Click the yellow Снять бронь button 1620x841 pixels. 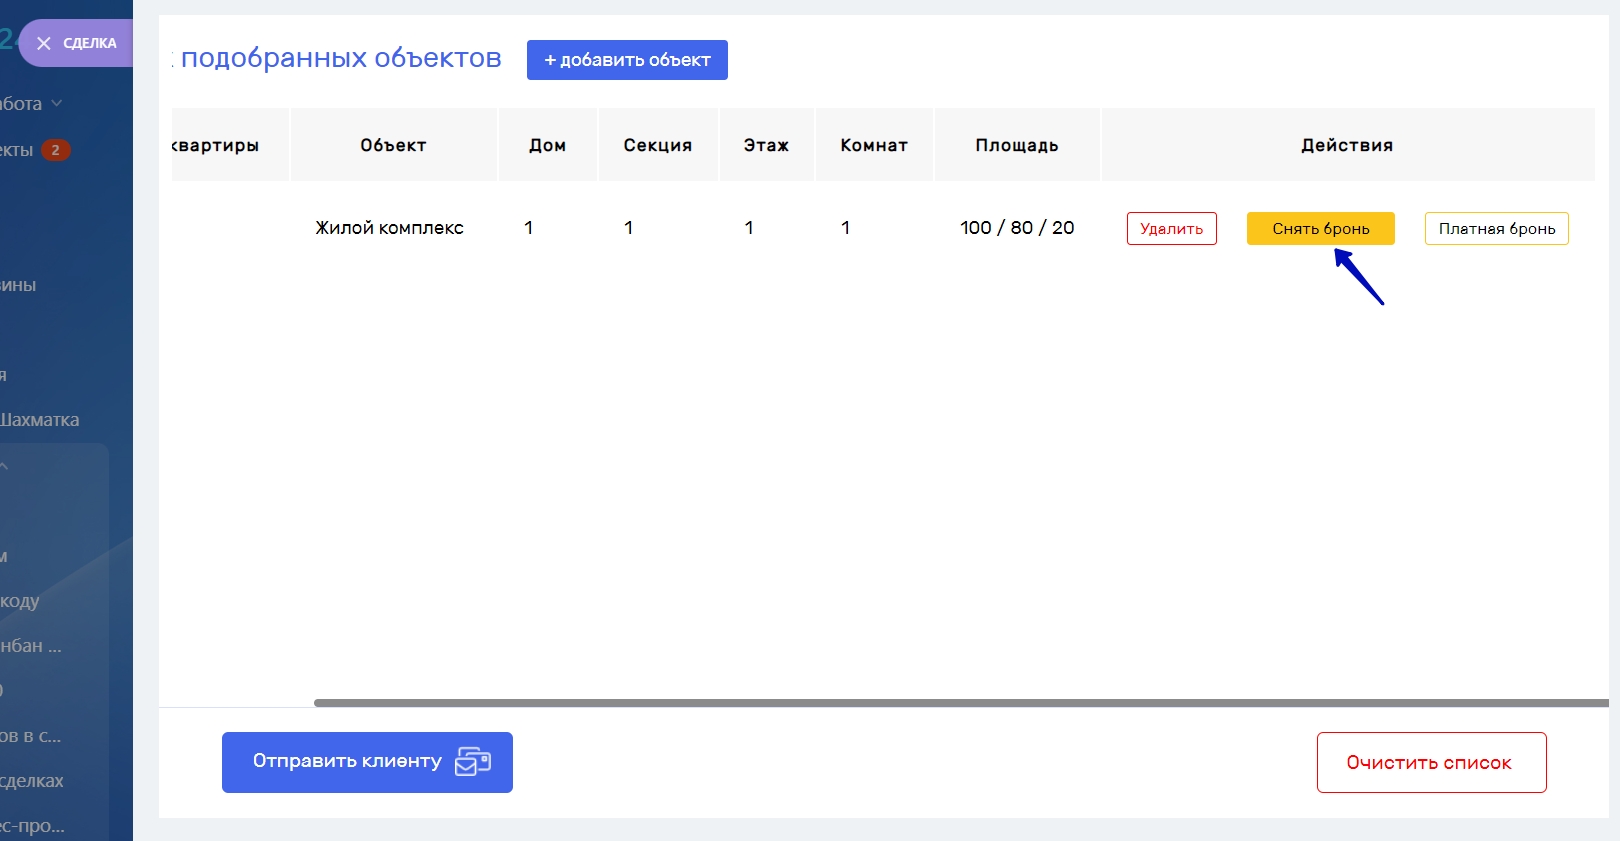(x=1321, y=228)
